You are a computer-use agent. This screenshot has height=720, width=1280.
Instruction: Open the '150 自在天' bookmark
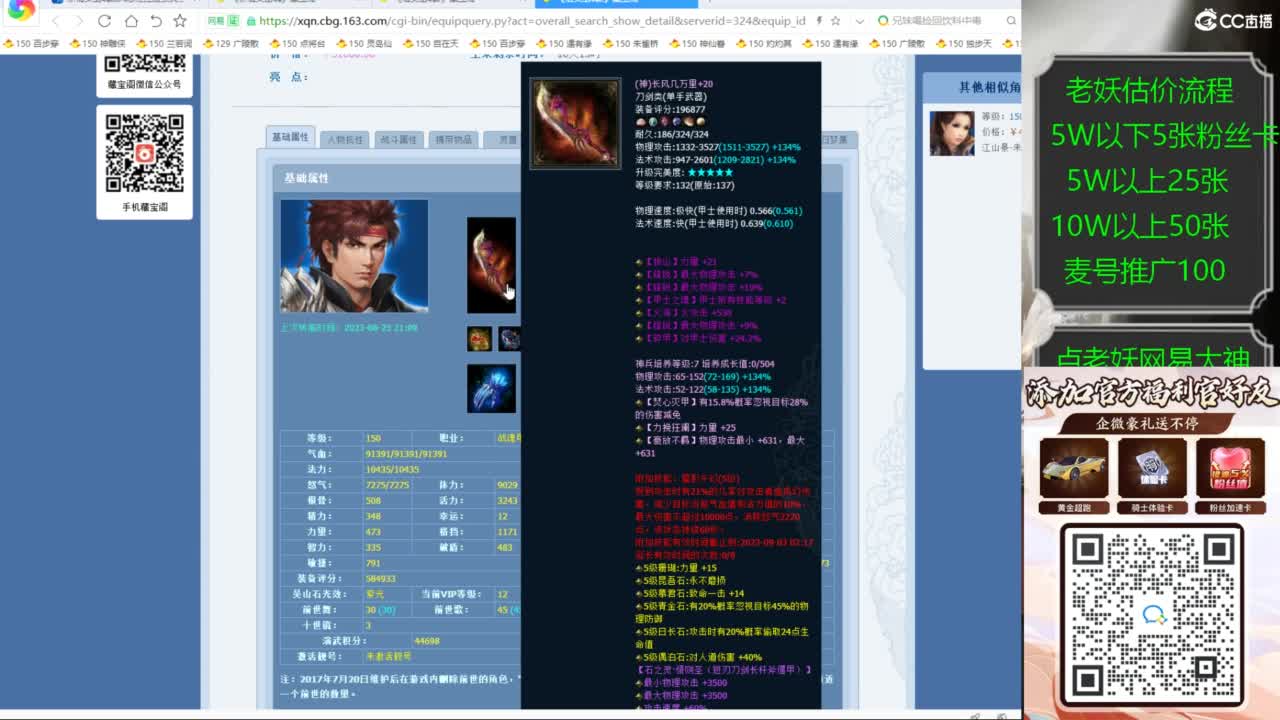pos(431,44)
